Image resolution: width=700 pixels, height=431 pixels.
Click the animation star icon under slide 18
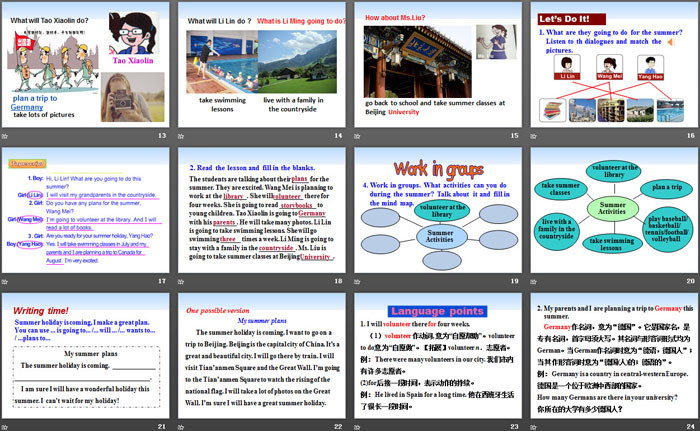click(181, 281)
